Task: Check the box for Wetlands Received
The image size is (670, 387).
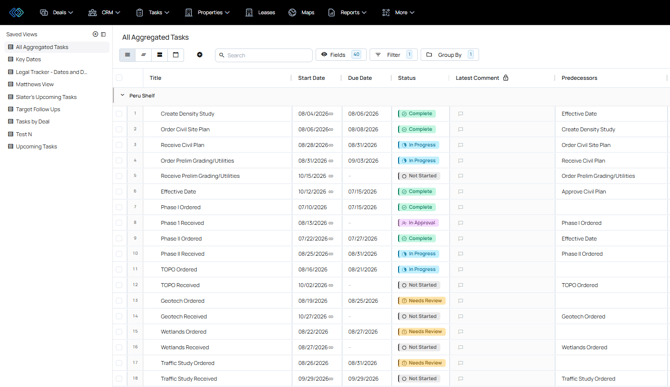Action: [x=119, y=347]
